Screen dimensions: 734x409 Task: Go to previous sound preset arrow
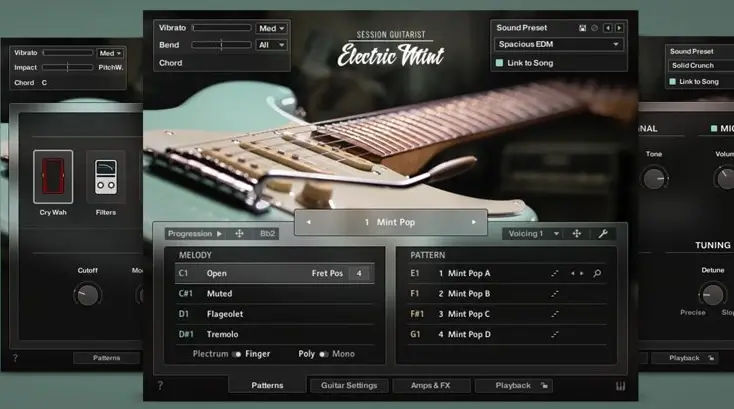pos(608,28)
